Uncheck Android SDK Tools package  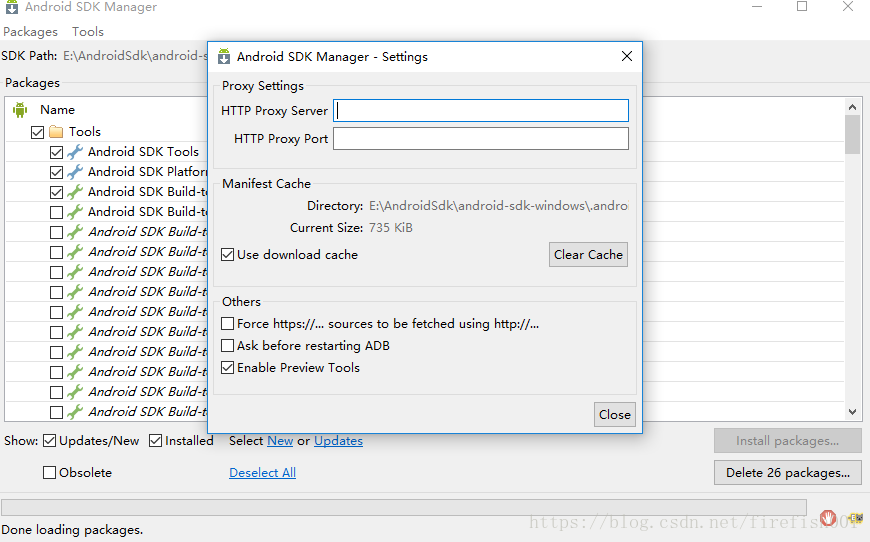tap(56, 152)
